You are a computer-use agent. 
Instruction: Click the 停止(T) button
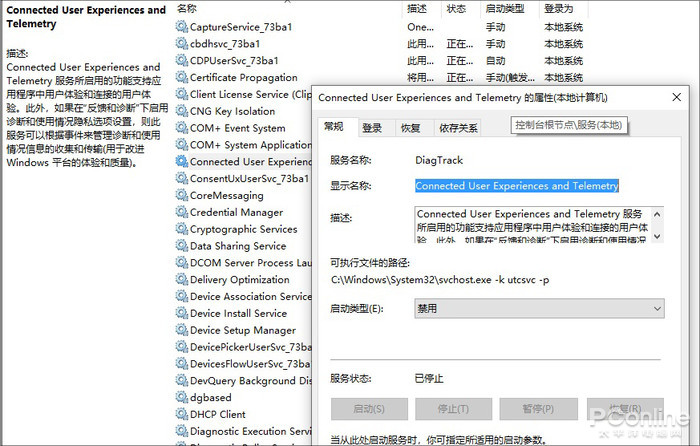click(453, 409)
